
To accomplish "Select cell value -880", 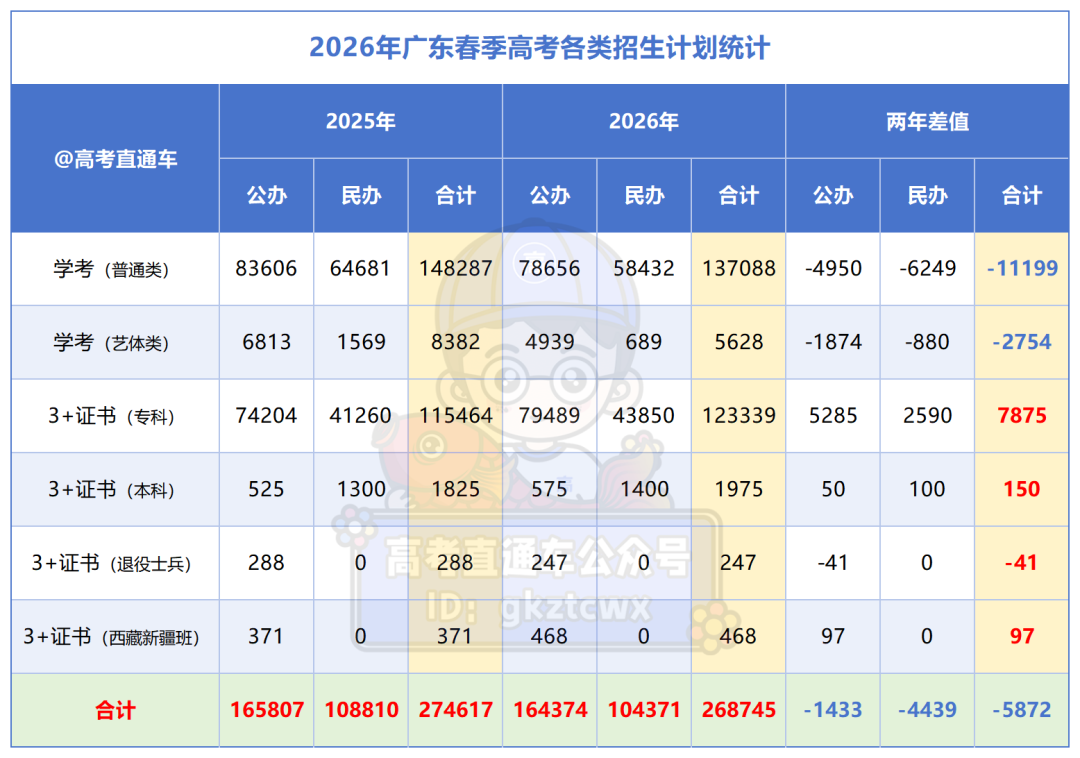I will [927, 342].
